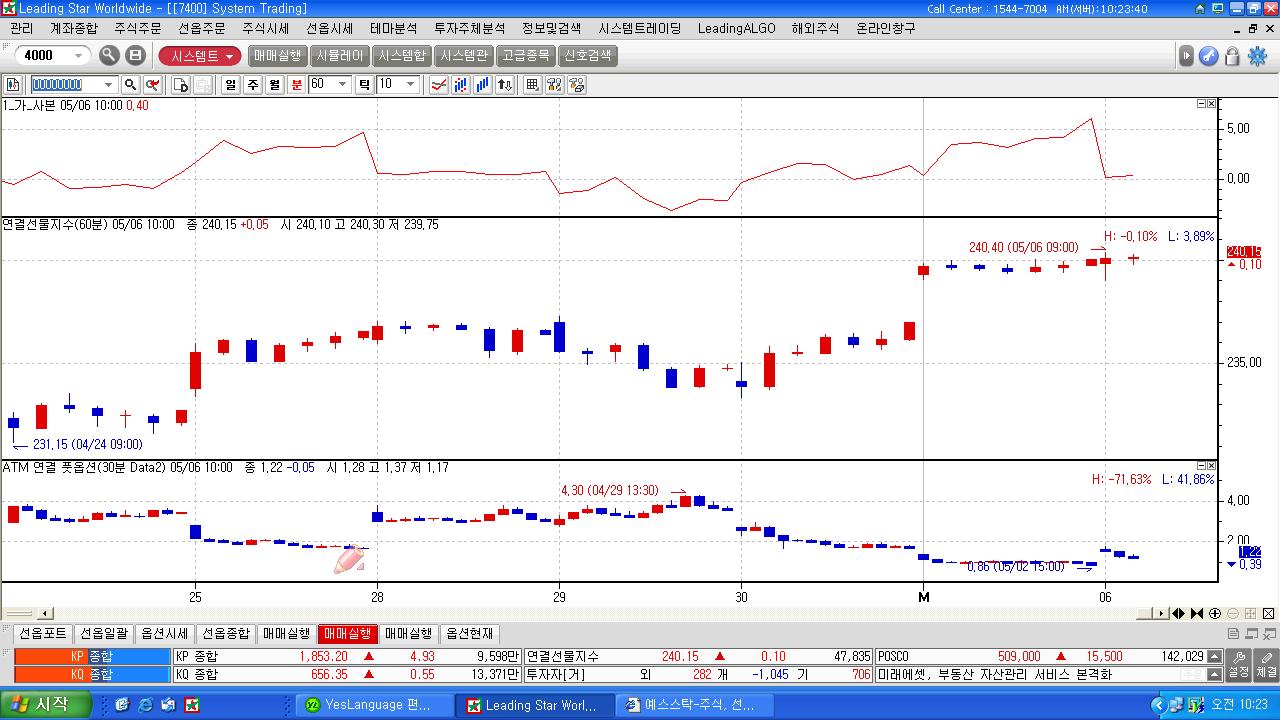1280x720 pixels.
Task: Expand the 60 minute interval dropdown
Action: click(x=342, y=85)
